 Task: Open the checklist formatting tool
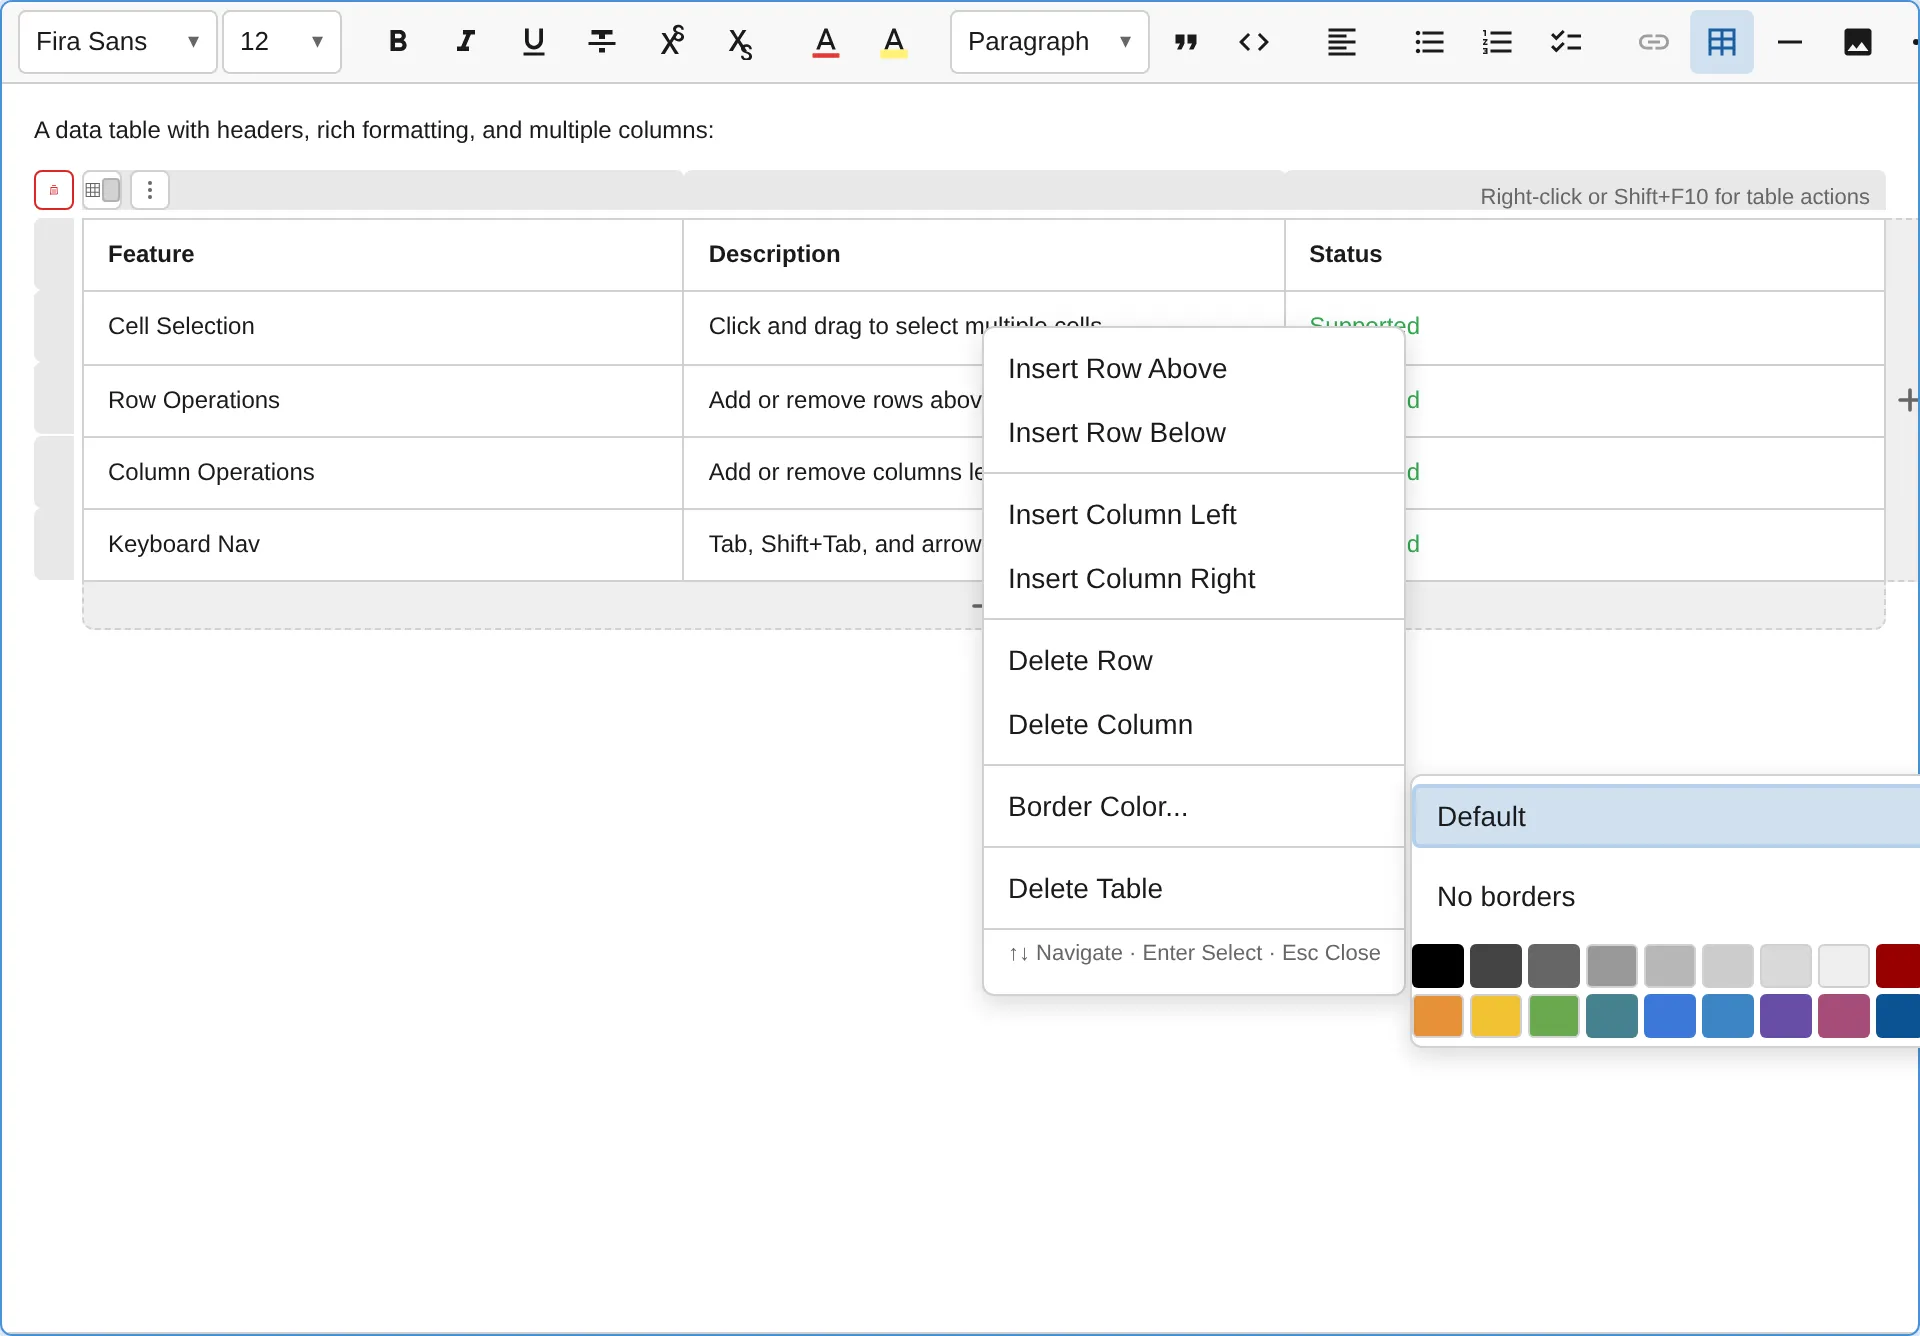(x=1565, y=42)
